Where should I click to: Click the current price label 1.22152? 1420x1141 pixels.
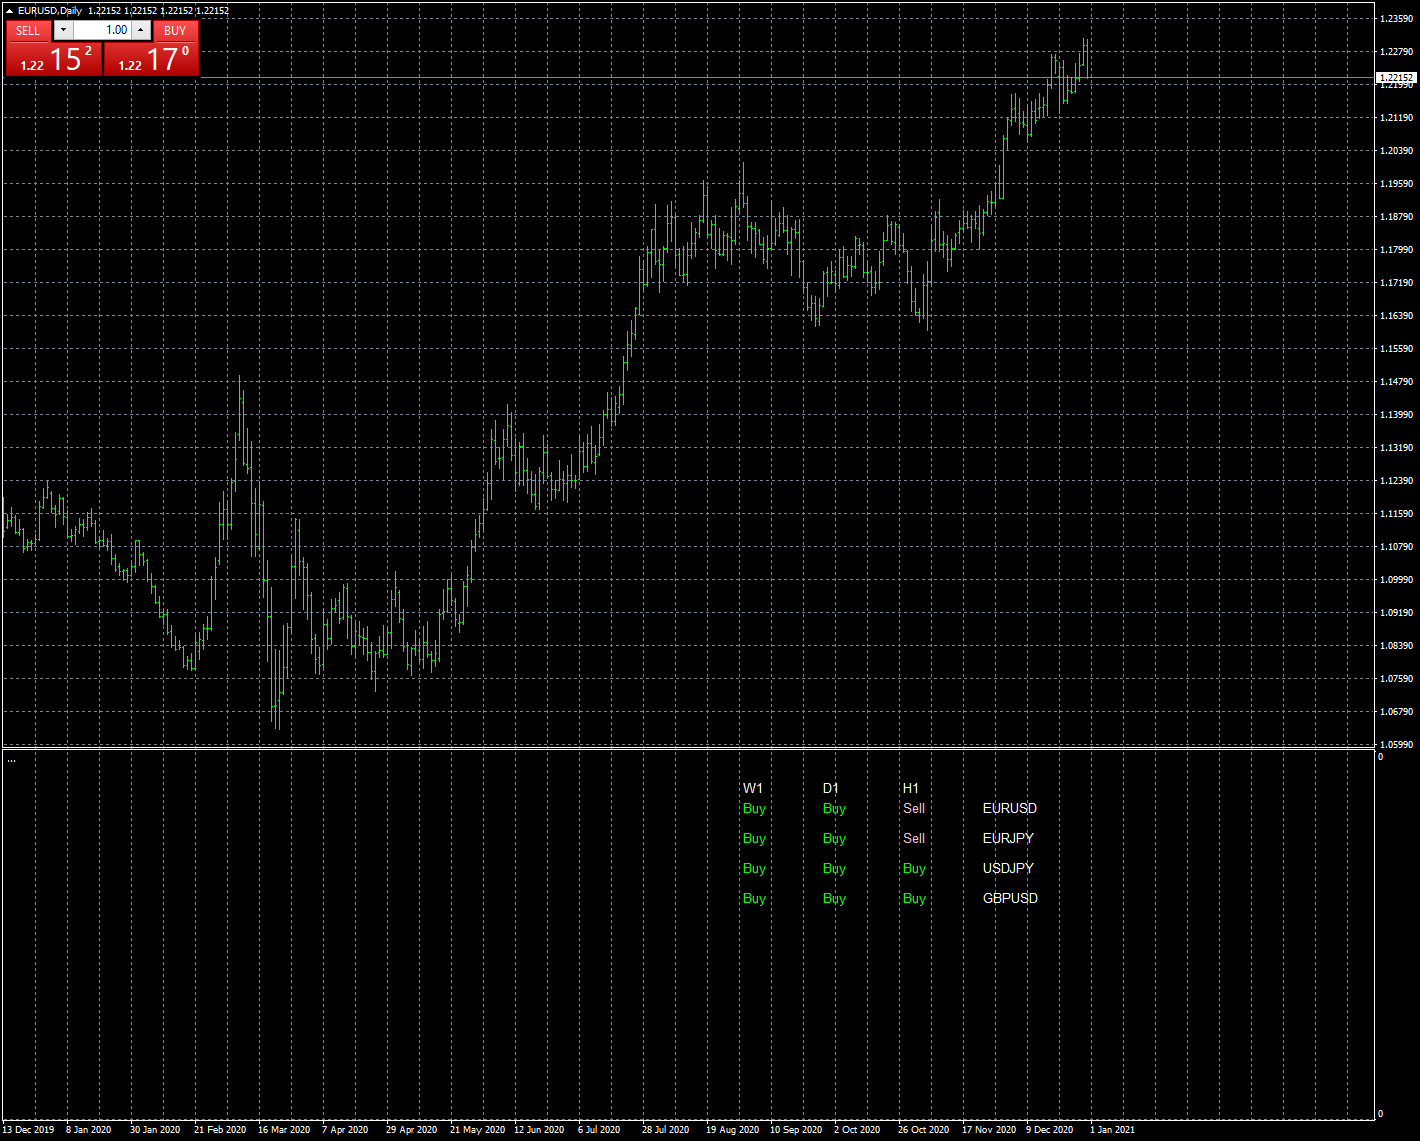1396,77
